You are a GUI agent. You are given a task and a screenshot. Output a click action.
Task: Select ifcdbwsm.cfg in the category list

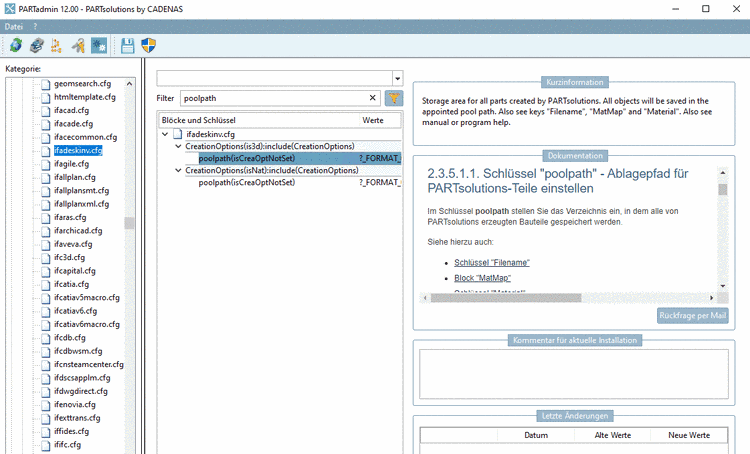coord(78,352)
